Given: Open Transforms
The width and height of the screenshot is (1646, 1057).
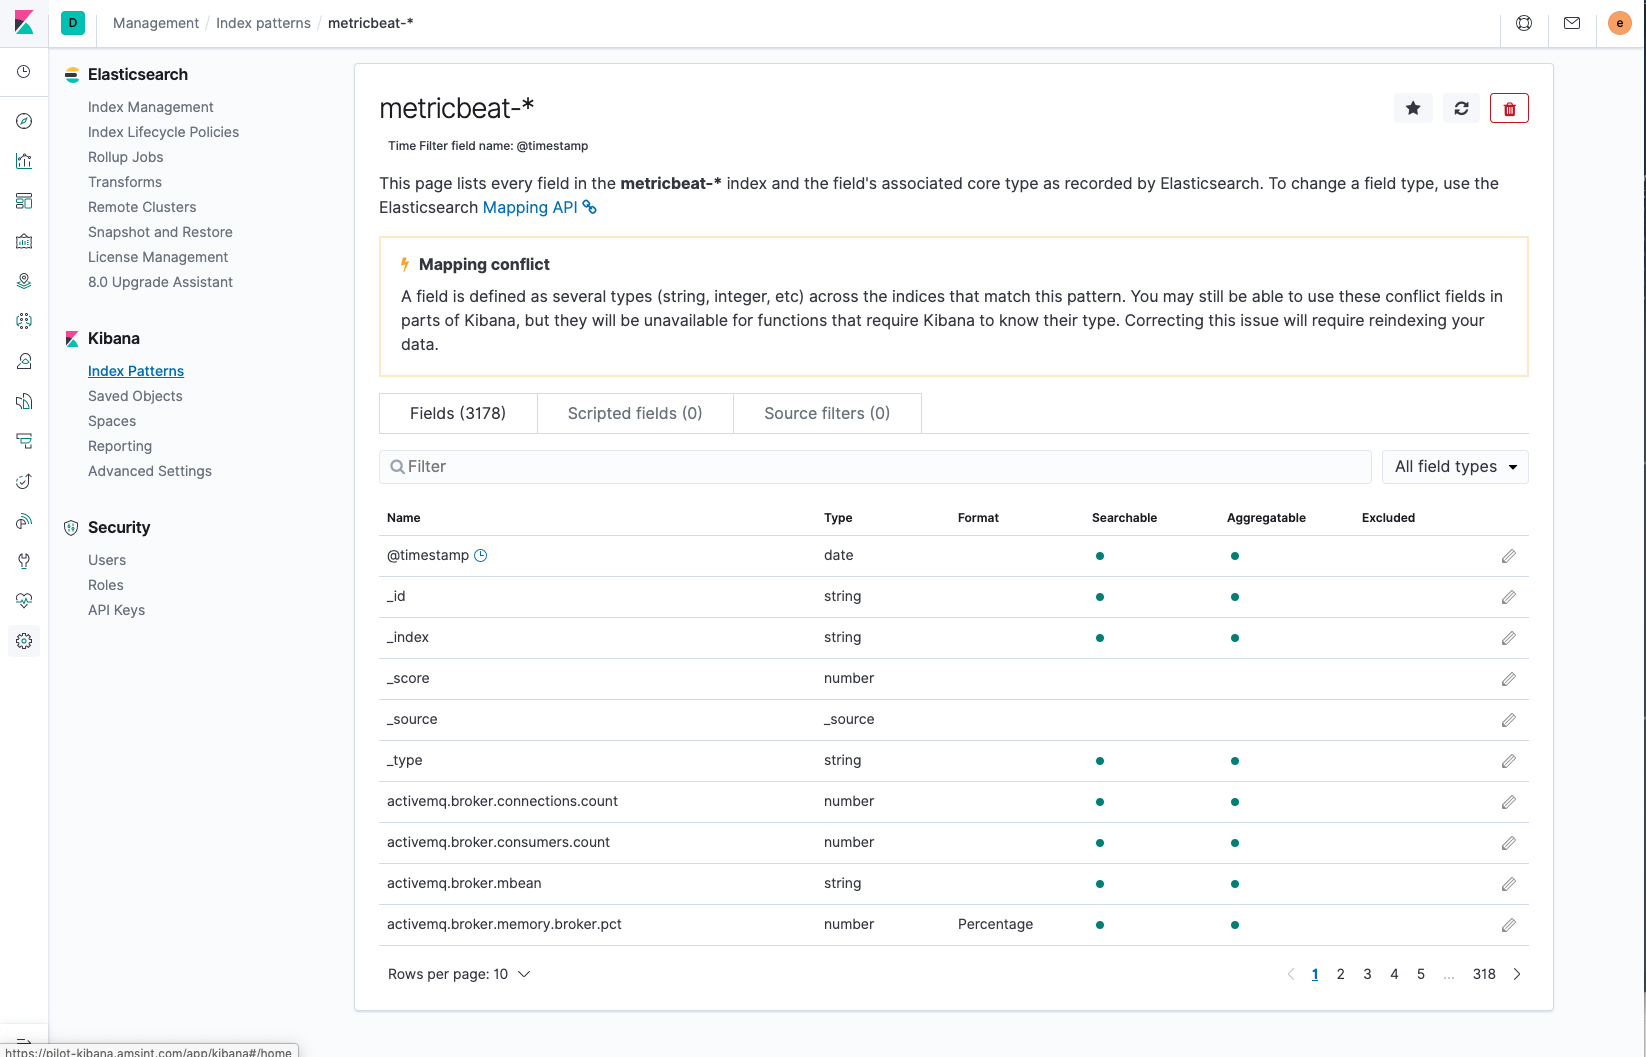Looking at the screenshot, I should pos(125,182).
